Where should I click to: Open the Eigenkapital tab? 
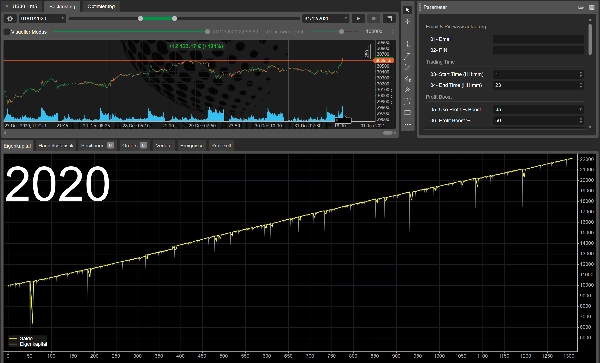click(18, 145)
